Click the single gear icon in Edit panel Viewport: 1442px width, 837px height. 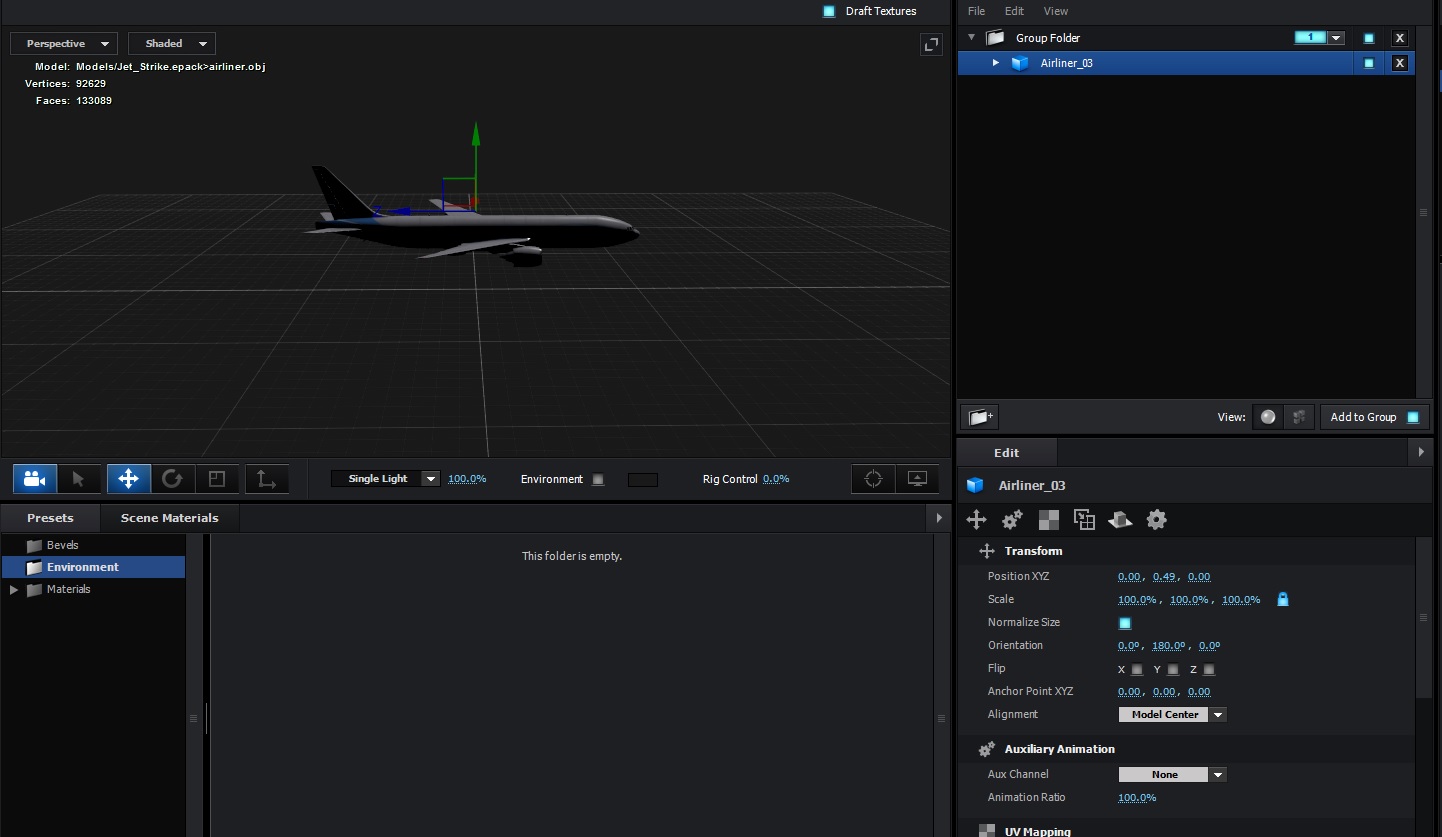click(1157, 519)
